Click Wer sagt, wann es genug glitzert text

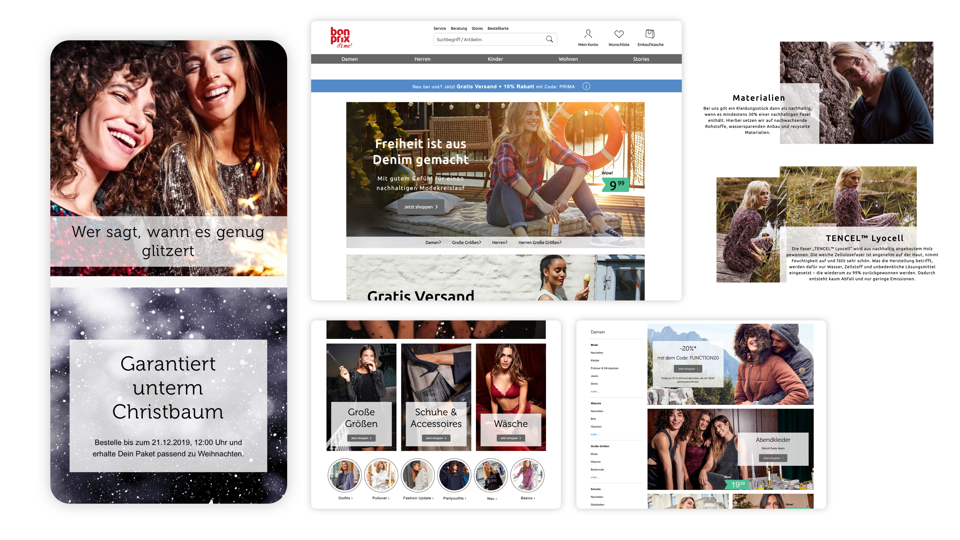[x=168, y=241]
